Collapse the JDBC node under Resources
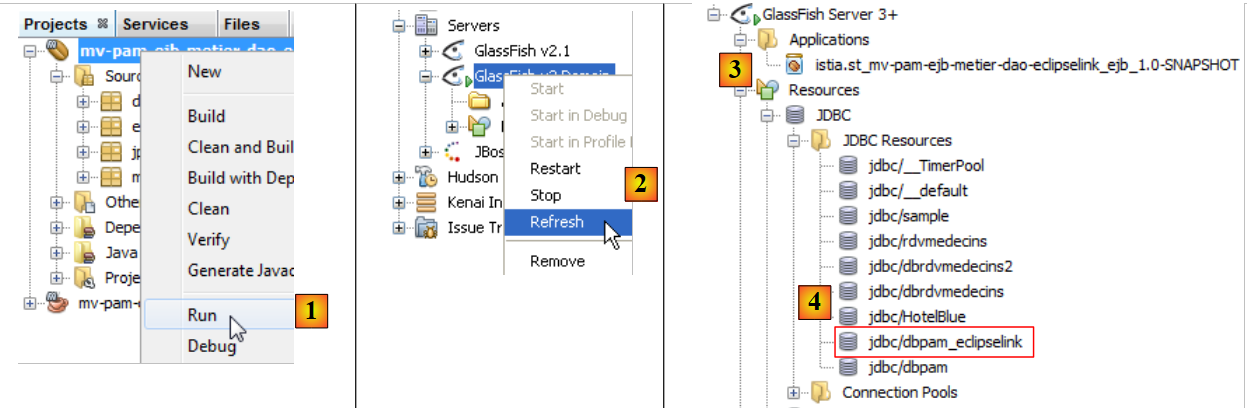This screenshot has height=408, width=1247. [769, 116]
